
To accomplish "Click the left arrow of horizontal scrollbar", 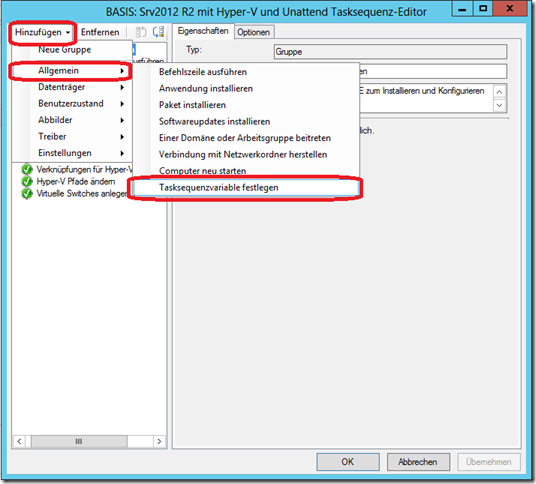I will tap(19, 441).
